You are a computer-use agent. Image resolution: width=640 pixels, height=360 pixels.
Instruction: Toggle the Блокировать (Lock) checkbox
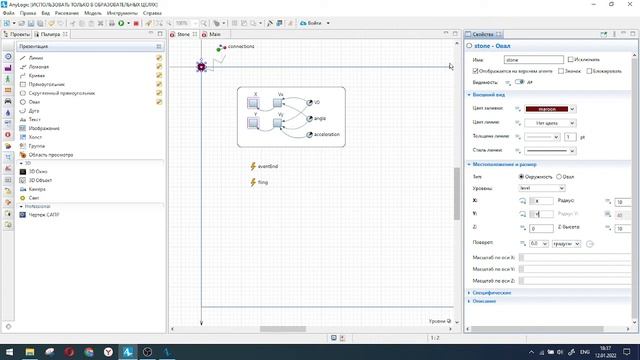(589, 71)
